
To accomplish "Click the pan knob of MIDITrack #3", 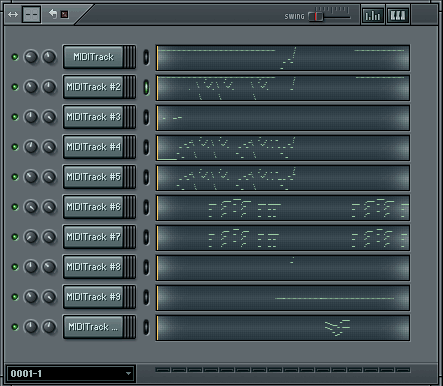I will (x=31, y=117).
